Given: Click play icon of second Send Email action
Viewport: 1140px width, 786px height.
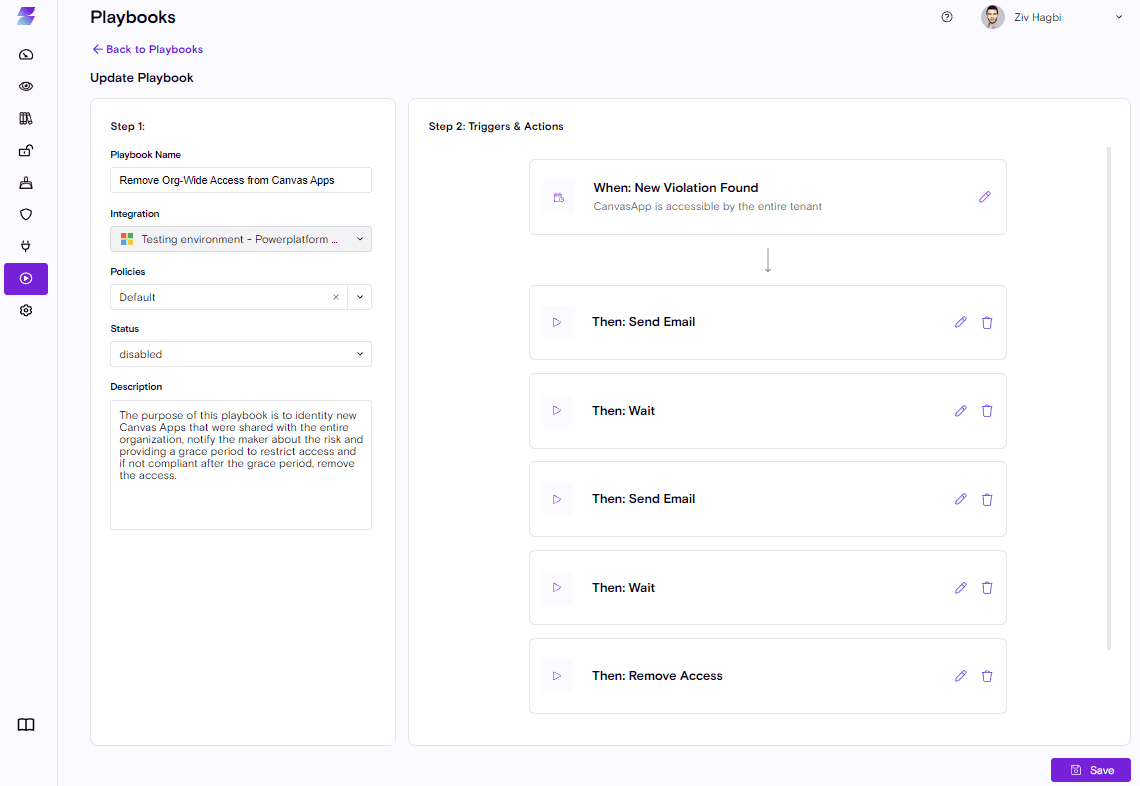Looking at the screenshot, I should point(557,500).
